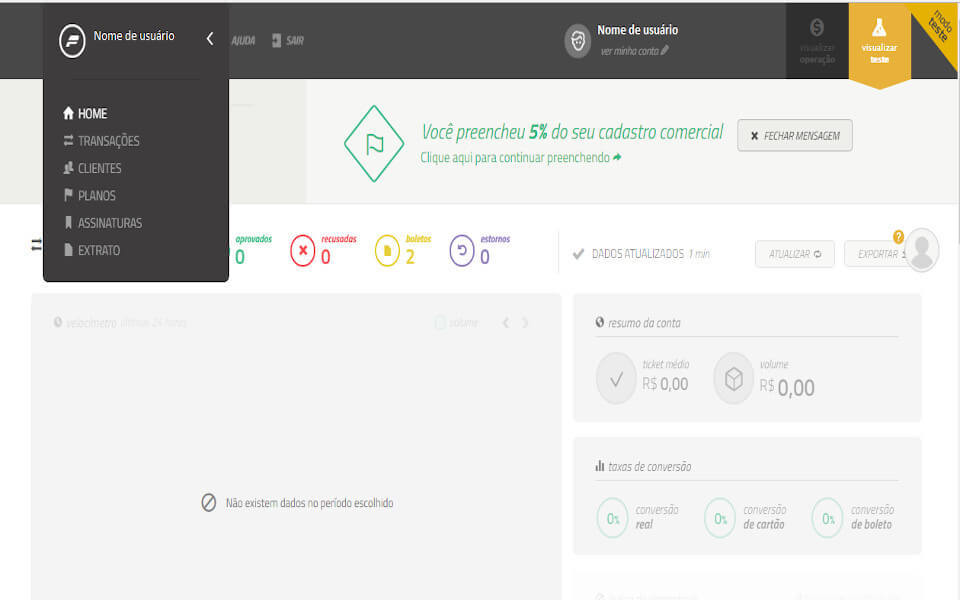Go to next period with right arrow
The height and width of the screenshot is (600, 960).
coord(525,323)
